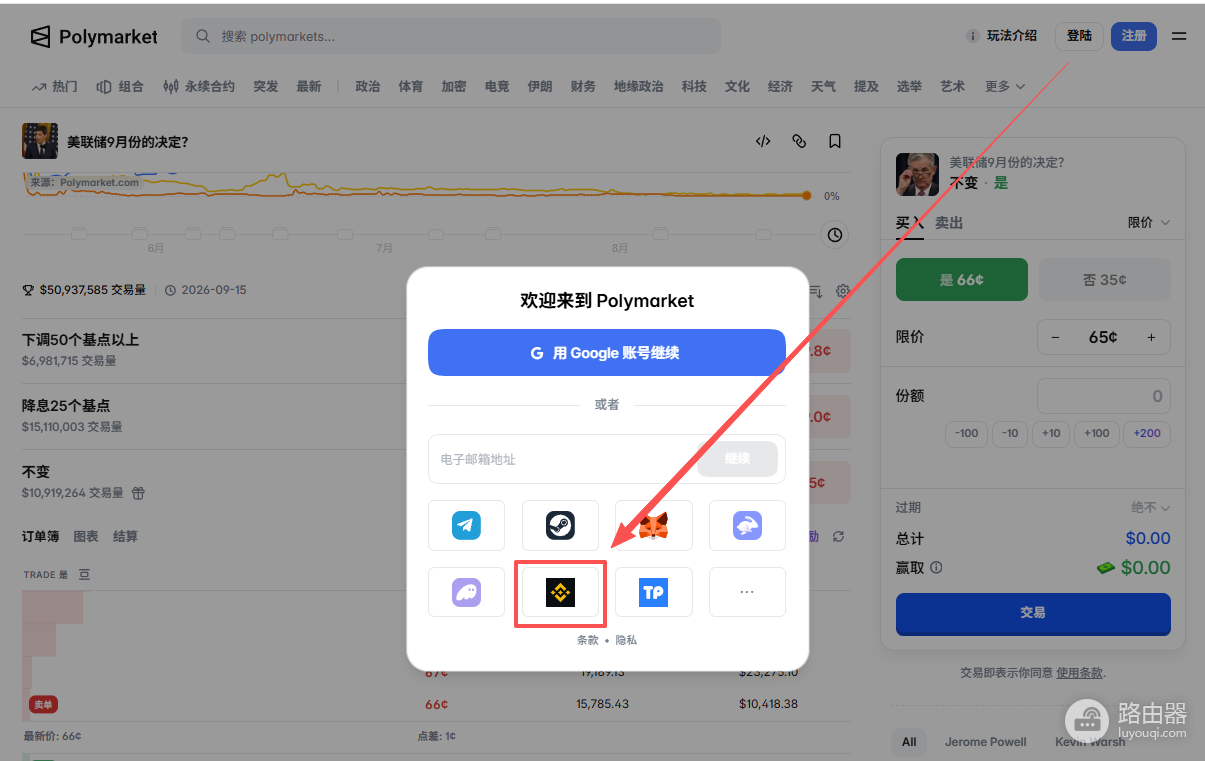
Task: Decrease limit price with minus button
Action: point(1056,337)
